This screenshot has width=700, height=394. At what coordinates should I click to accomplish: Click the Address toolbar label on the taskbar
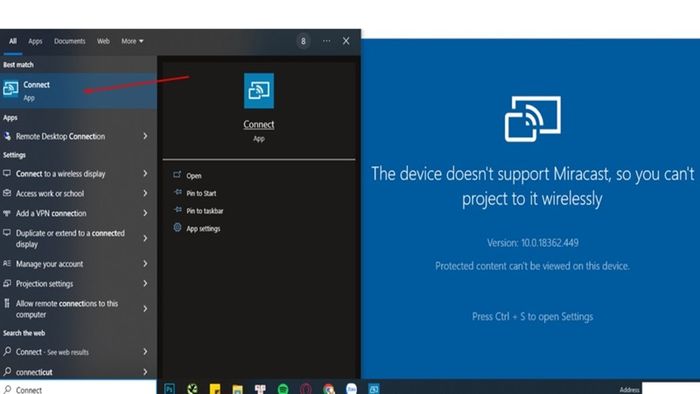[629, 390]
